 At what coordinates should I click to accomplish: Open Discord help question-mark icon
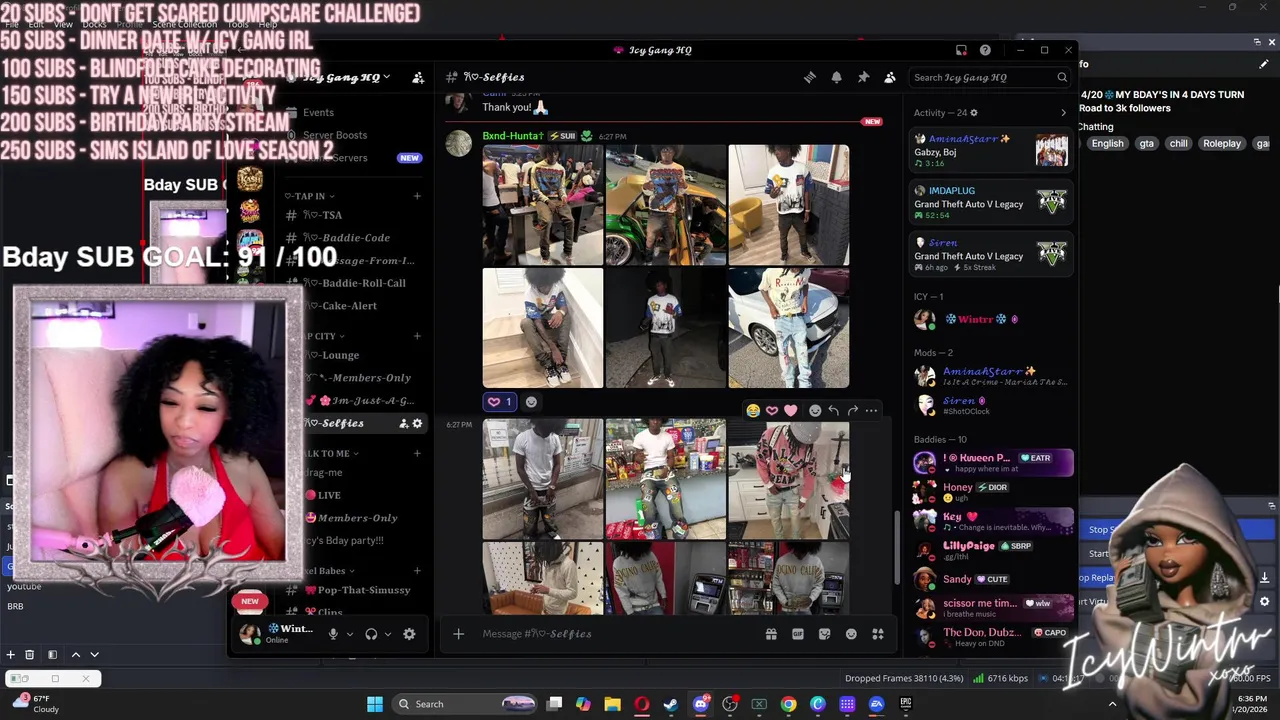(985, 50)
